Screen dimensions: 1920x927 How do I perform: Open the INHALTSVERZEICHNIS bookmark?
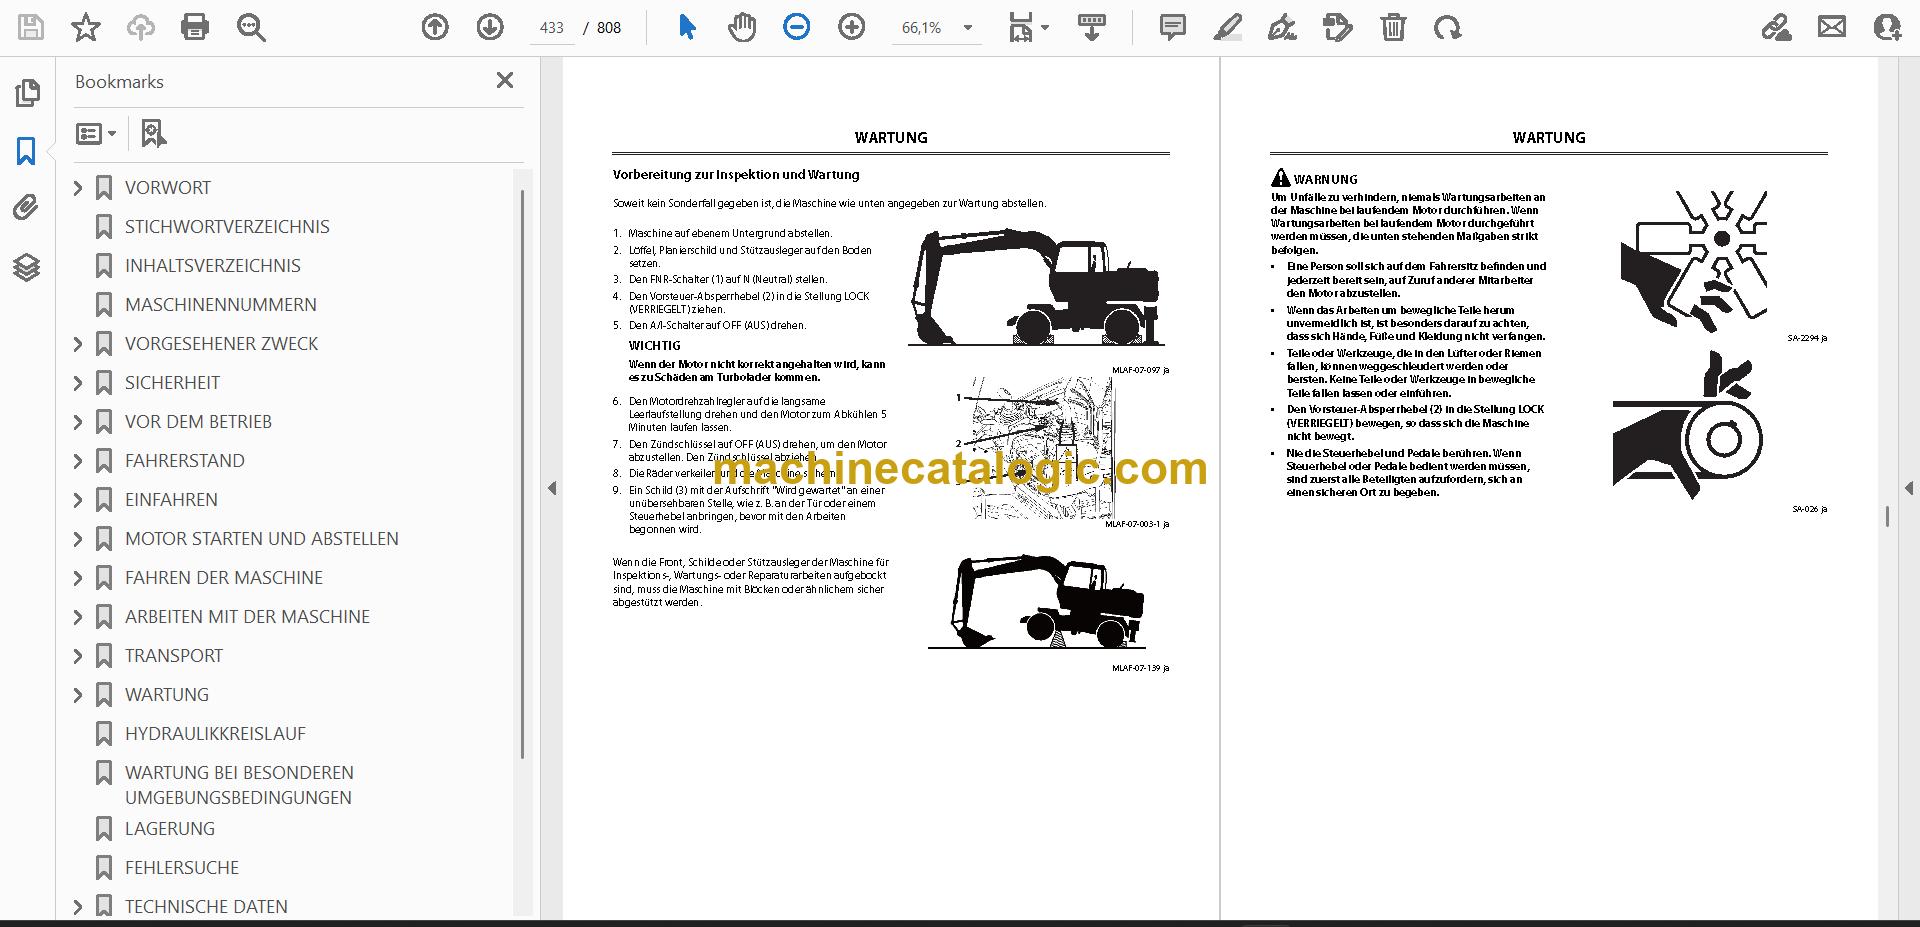point(212,265)
